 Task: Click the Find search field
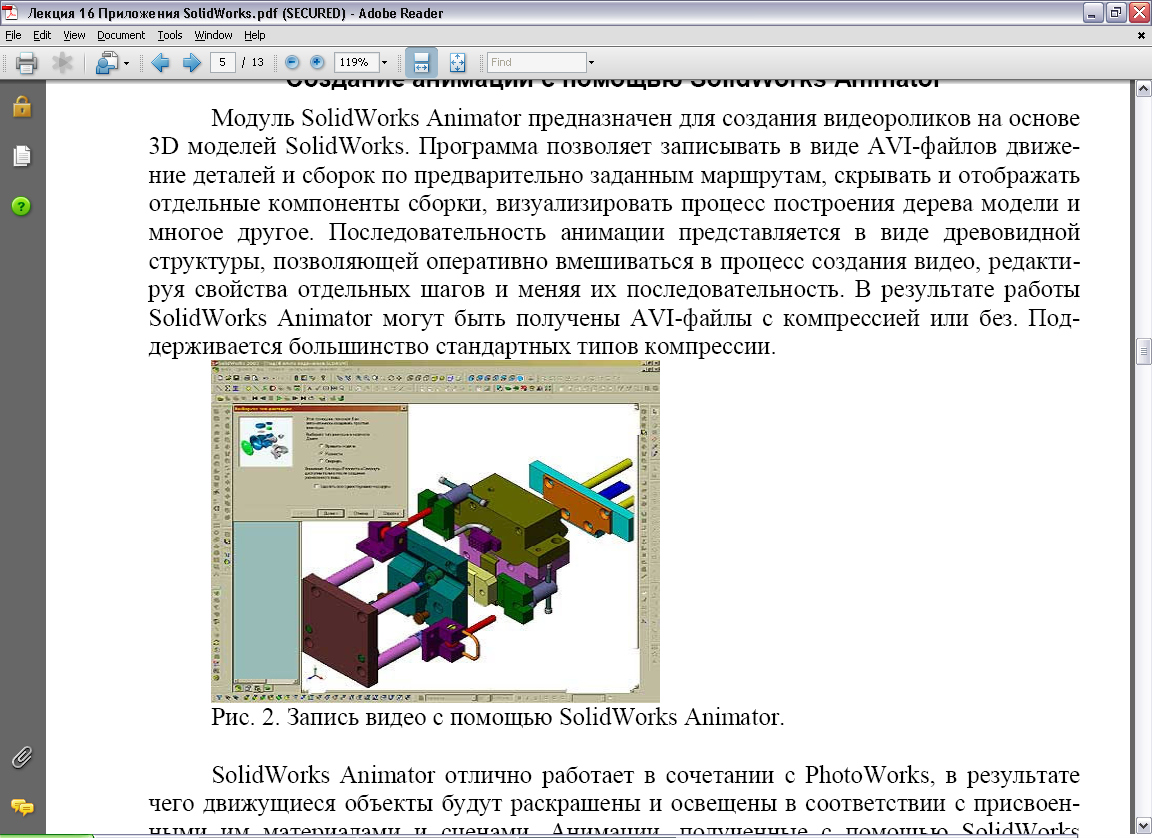(537, 62)
